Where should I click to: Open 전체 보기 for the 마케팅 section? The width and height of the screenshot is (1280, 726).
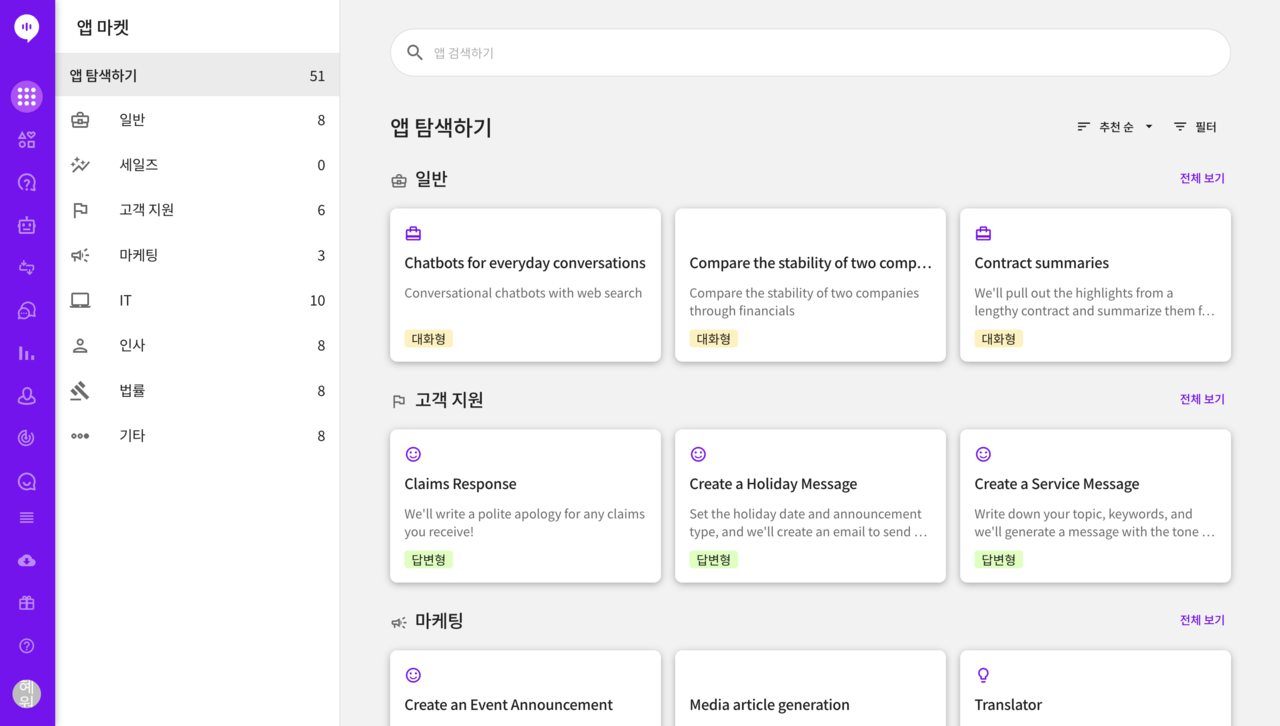1201,620
